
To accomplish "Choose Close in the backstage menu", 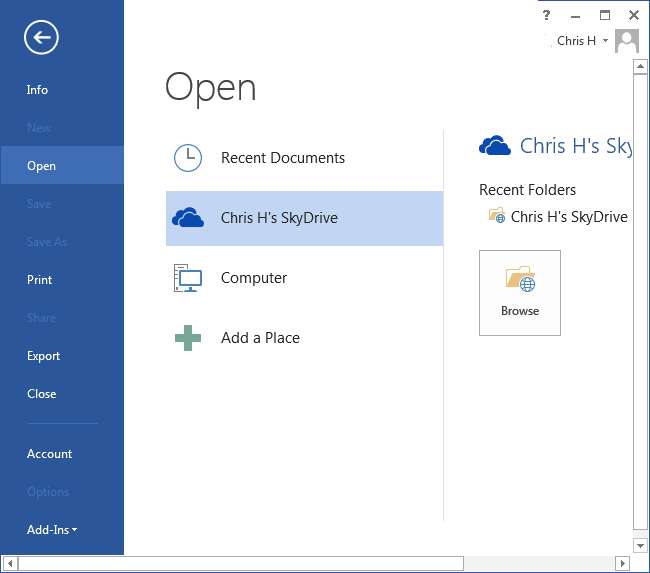I will (42, 394).
